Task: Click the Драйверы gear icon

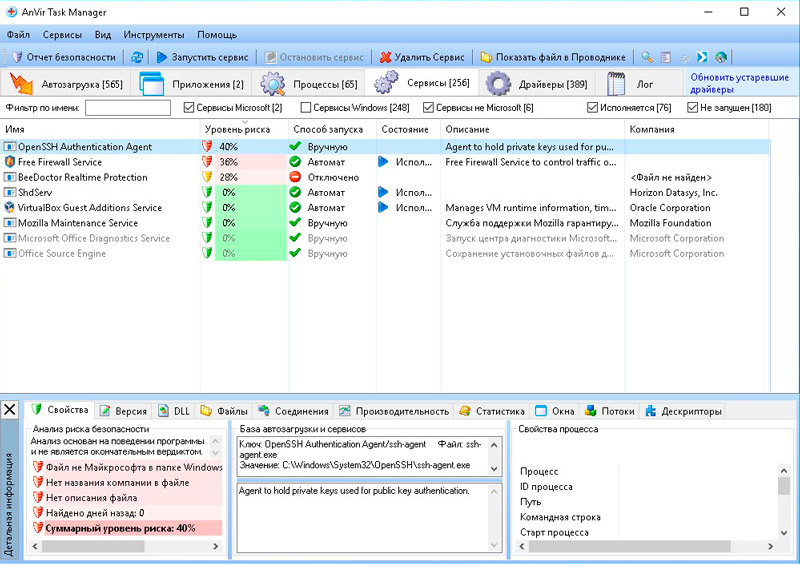Action: click(500, 84)
